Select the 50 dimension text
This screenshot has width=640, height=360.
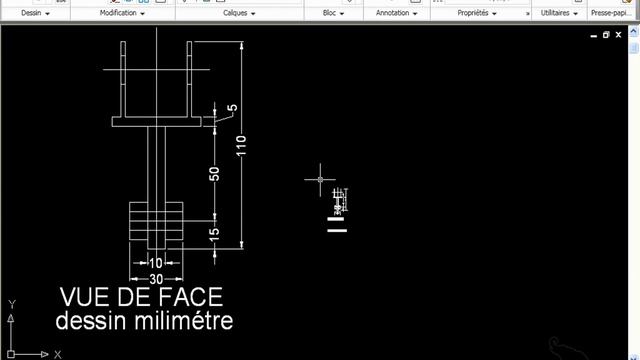click(214, 174)
